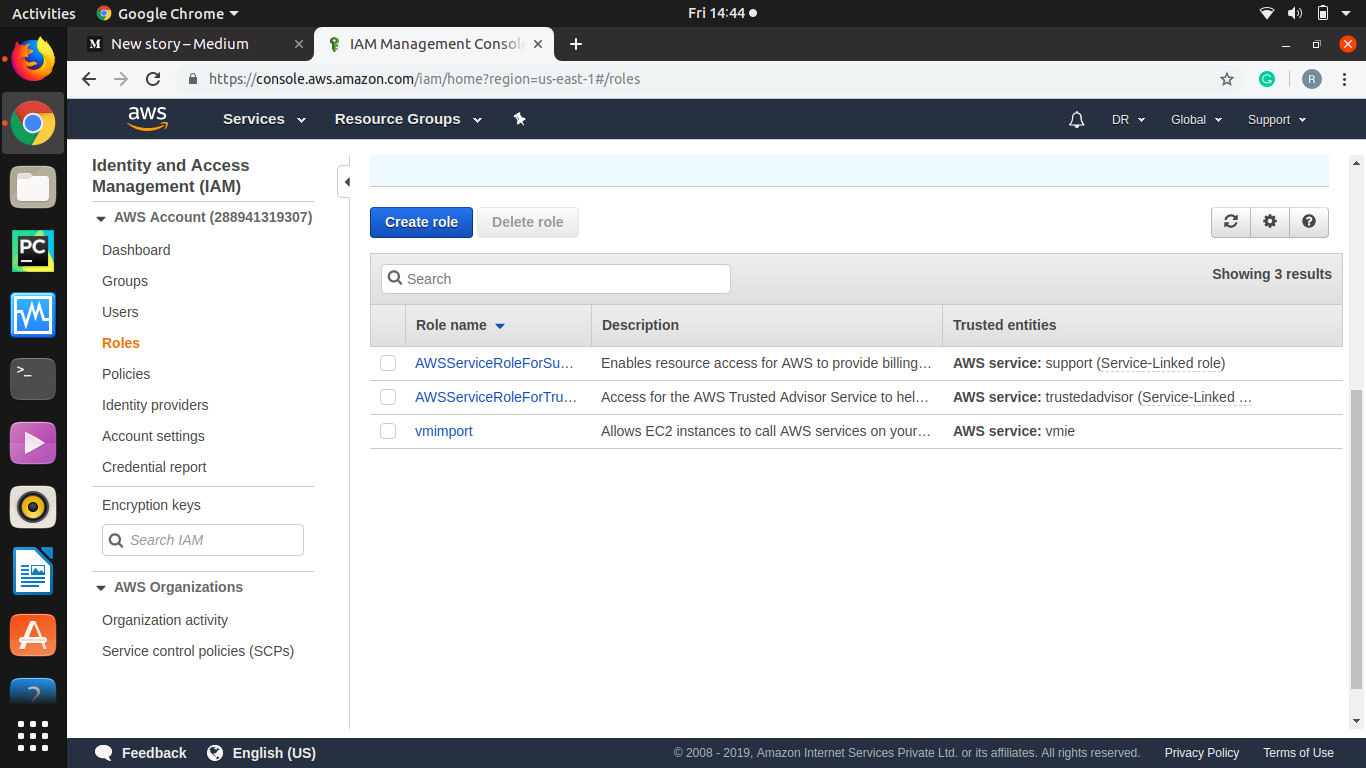The image size is (1366, 768).
Task: Show the applications grid
Action: pyautogui.click(x=33, y=736)
